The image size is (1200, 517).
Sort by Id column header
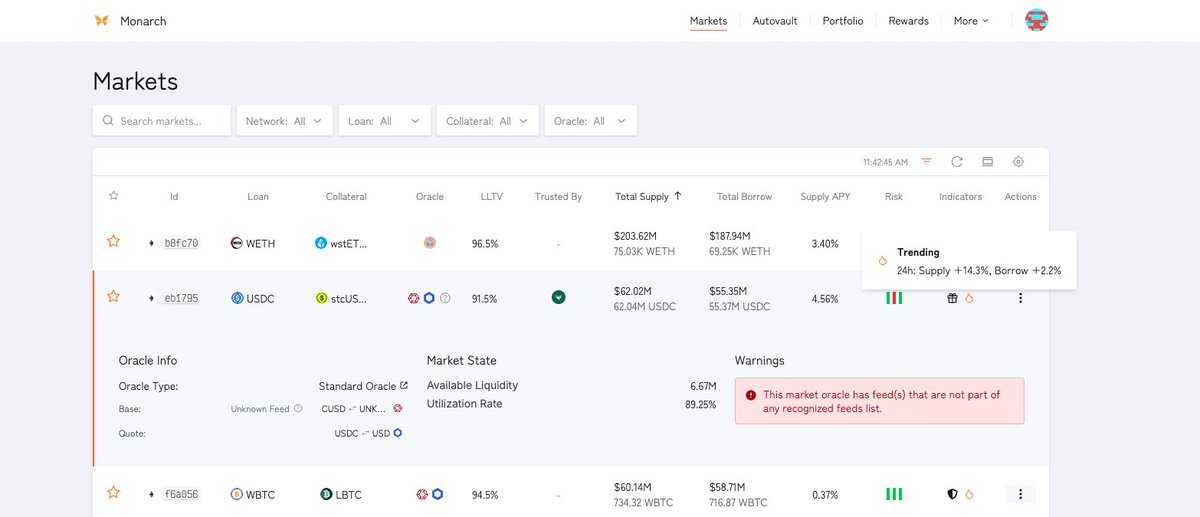[x=174, y=197]
